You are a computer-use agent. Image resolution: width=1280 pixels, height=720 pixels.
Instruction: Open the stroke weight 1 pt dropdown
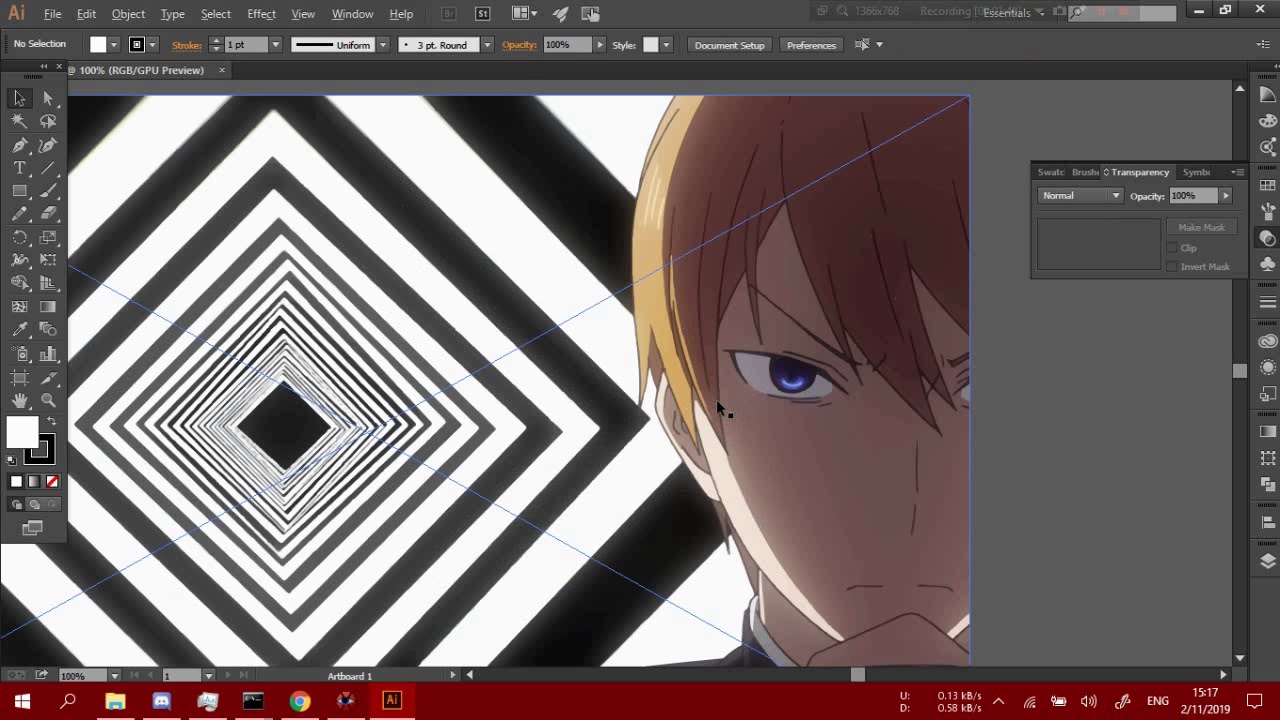tap(275, 45)
